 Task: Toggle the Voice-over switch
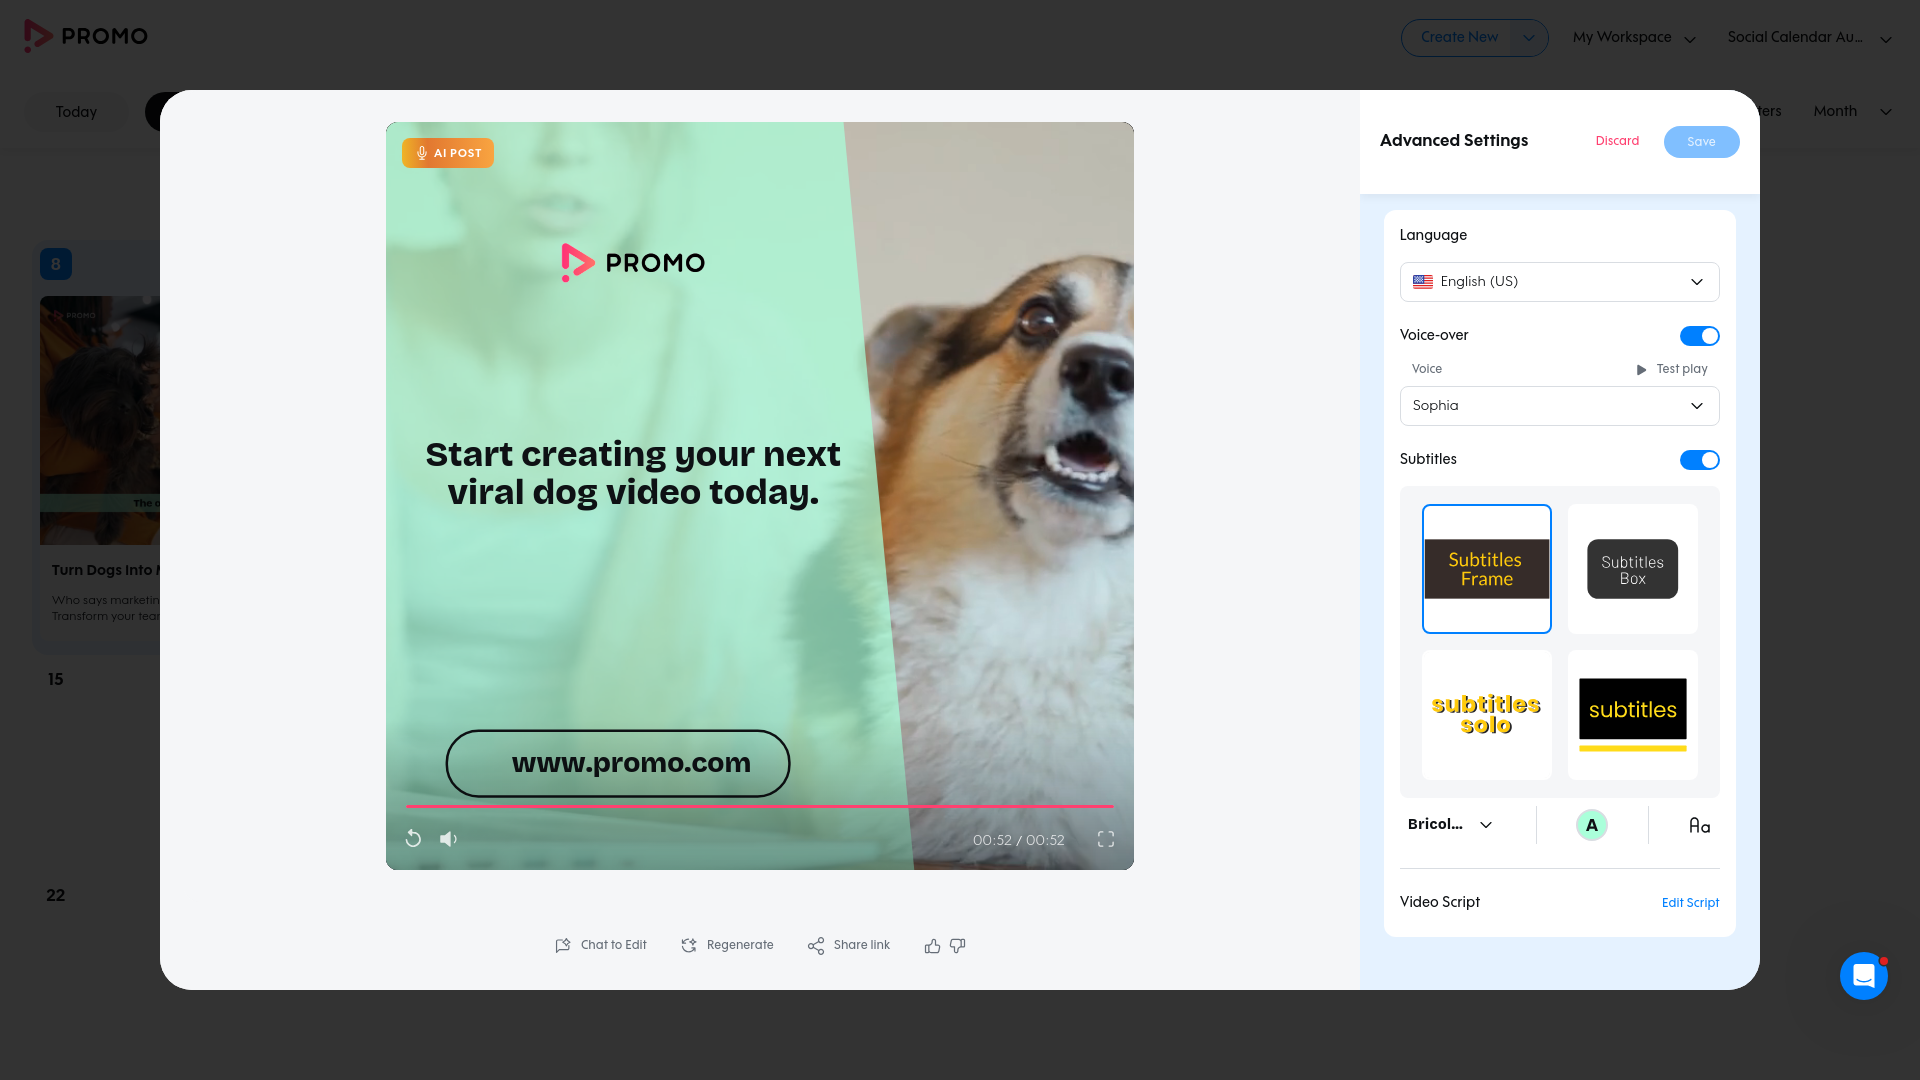pos(1699,336)
